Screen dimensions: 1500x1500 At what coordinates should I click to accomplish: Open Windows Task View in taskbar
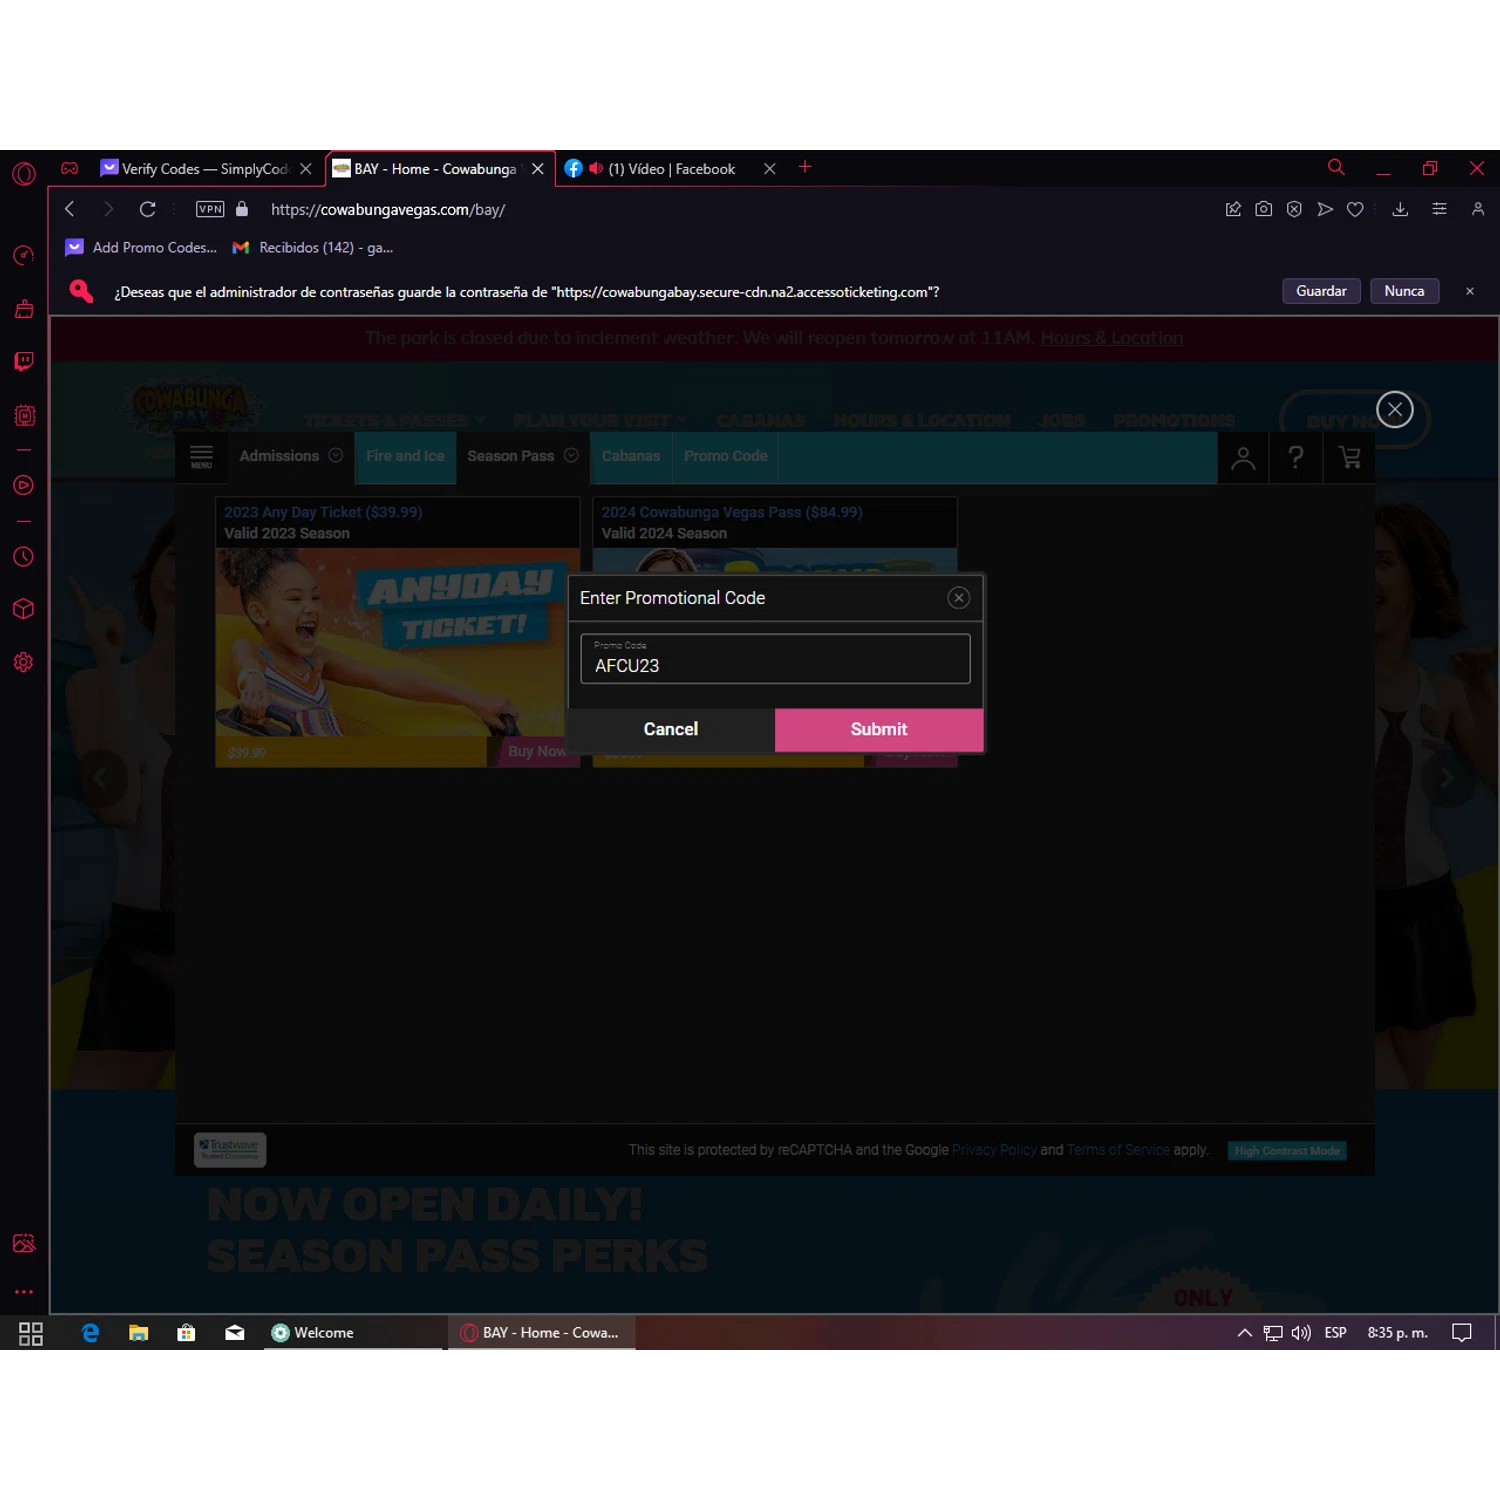[31, 1333]
